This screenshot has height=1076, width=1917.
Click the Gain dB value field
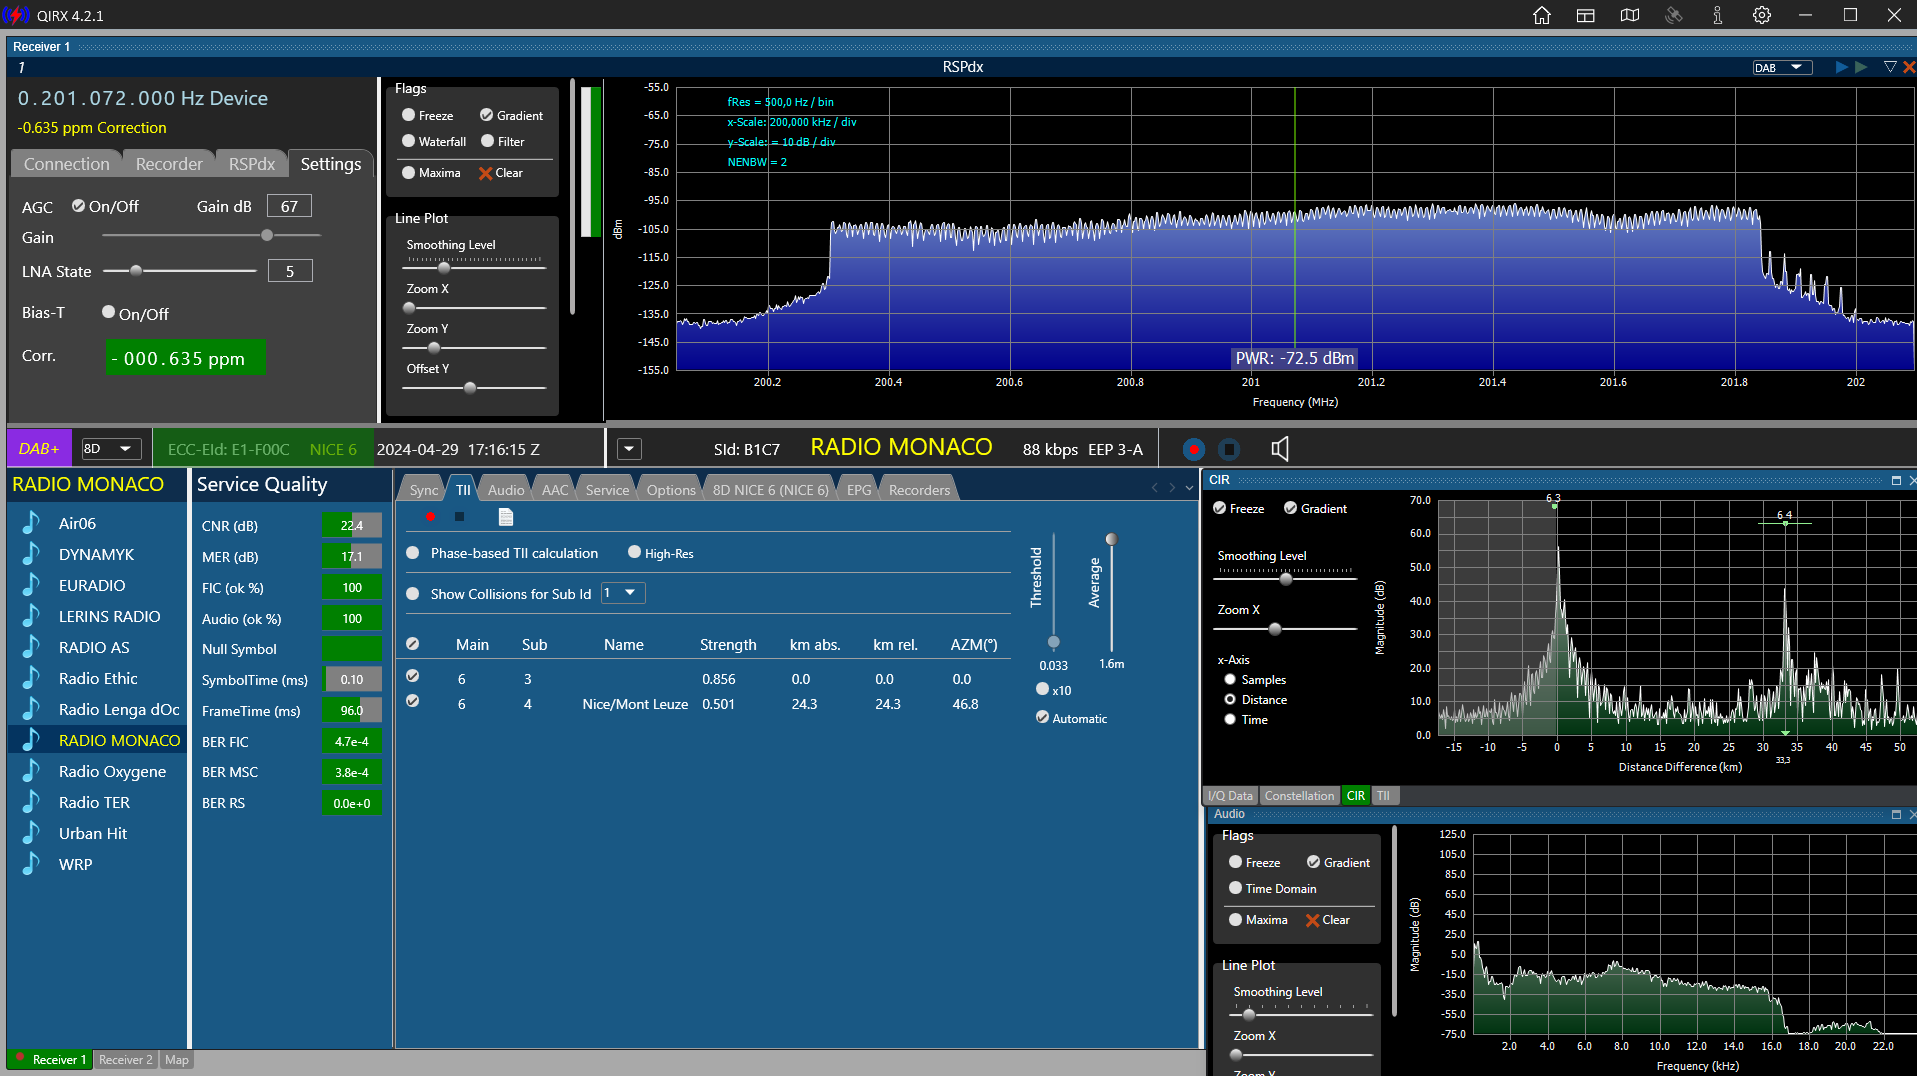(x=289, y=206)
